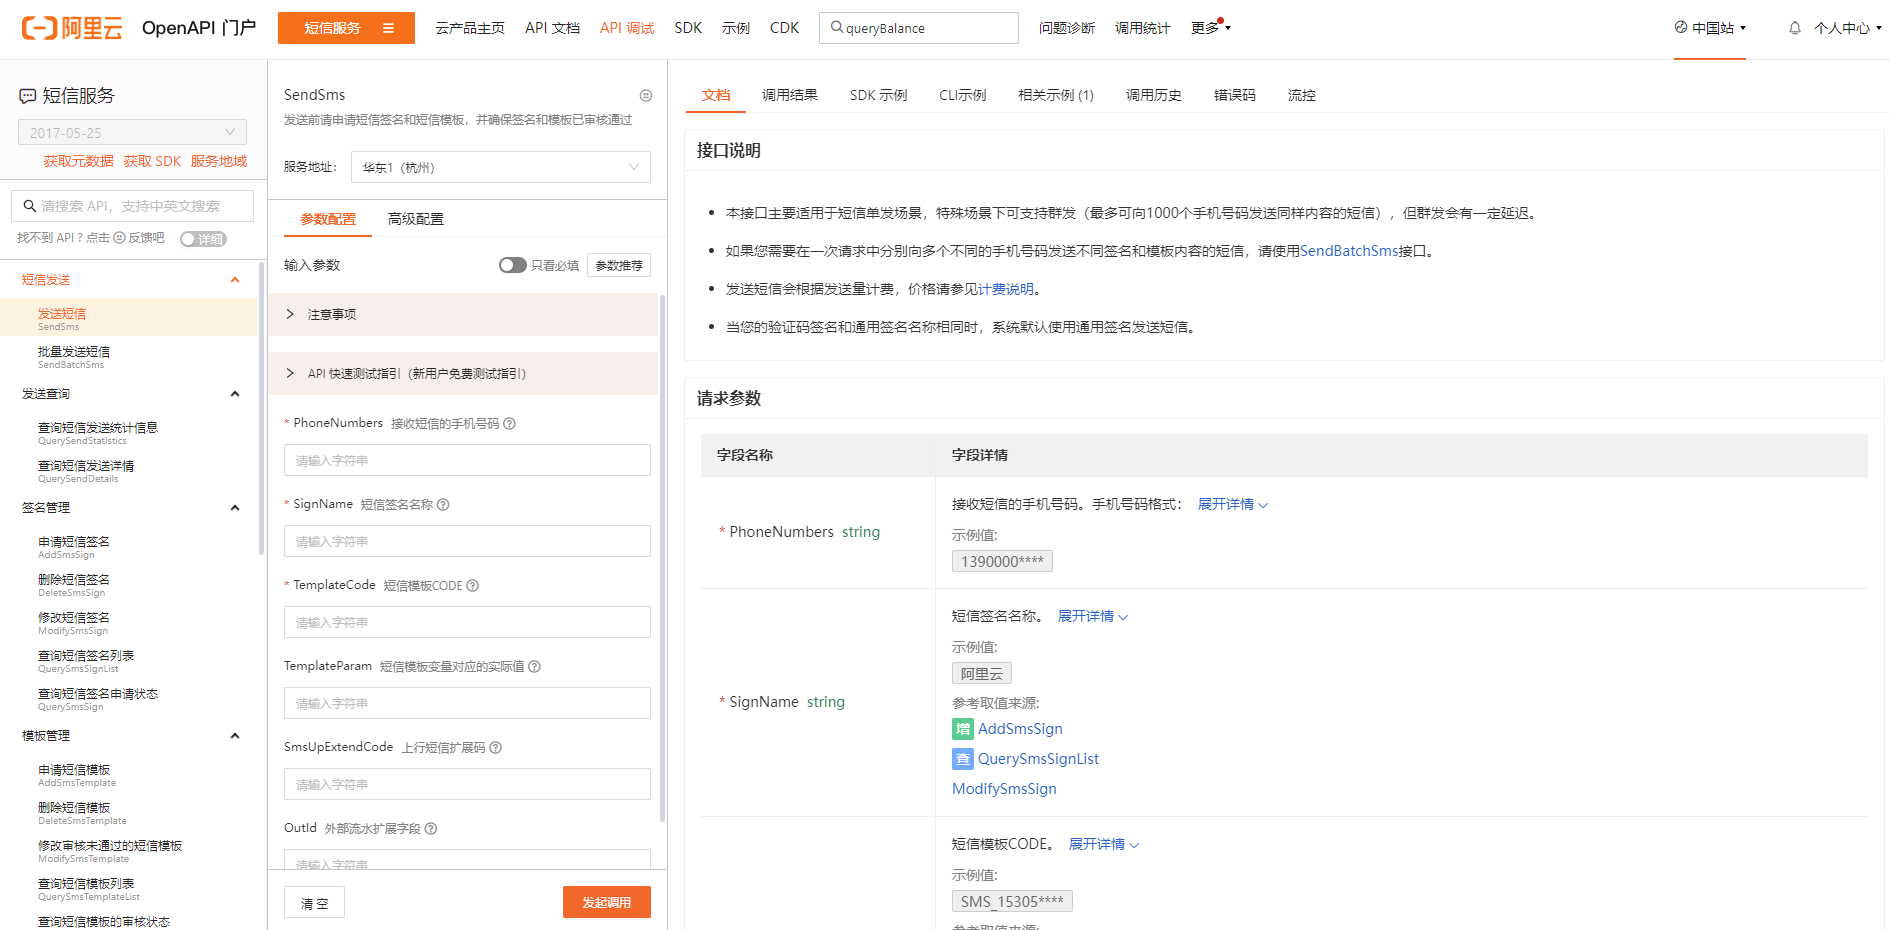Switch to the 流控 tab

(1302, 95)
